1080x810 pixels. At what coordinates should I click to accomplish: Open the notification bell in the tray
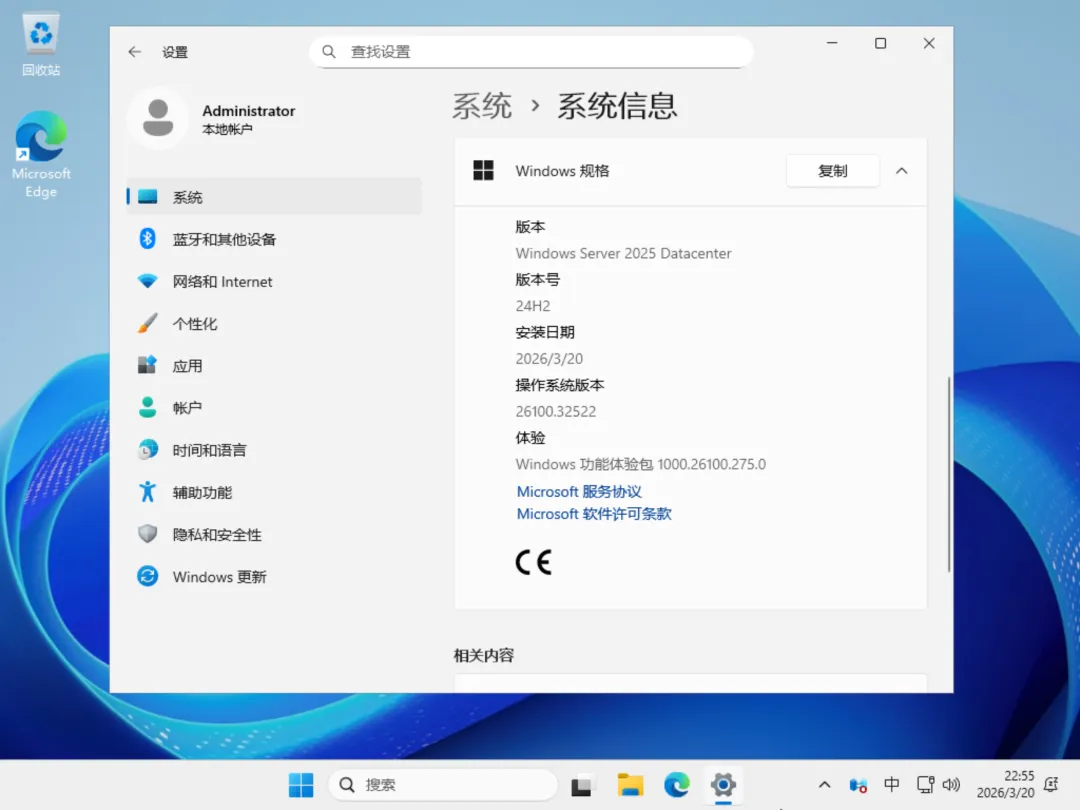[1051, 785]
